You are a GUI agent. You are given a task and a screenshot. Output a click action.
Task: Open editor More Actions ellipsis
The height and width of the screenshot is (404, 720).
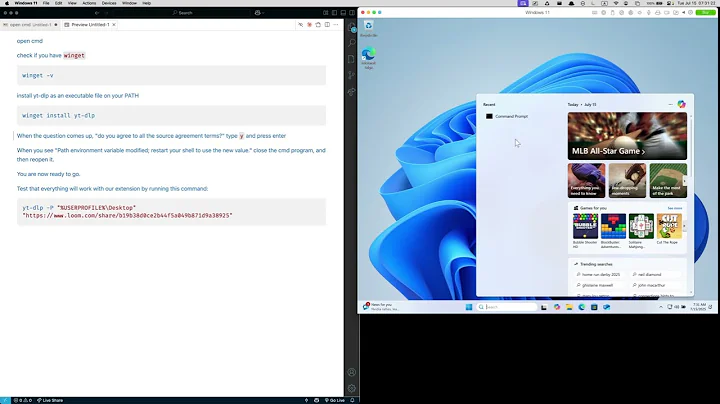[336, 25]
